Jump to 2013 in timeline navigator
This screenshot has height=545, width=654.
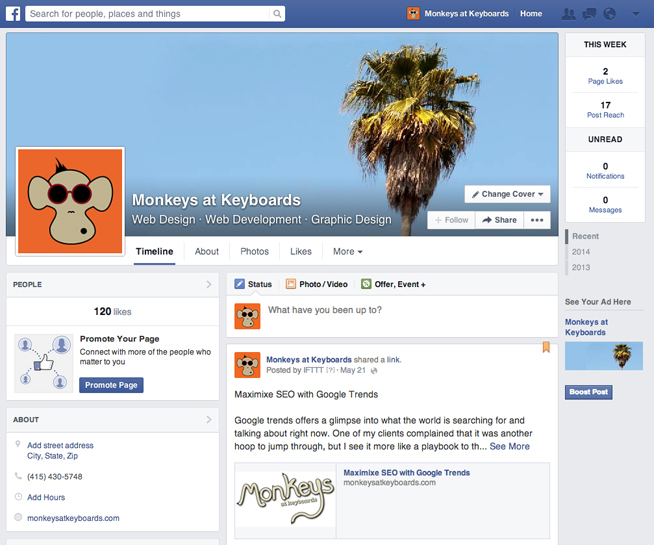click(x=581, y=267)
